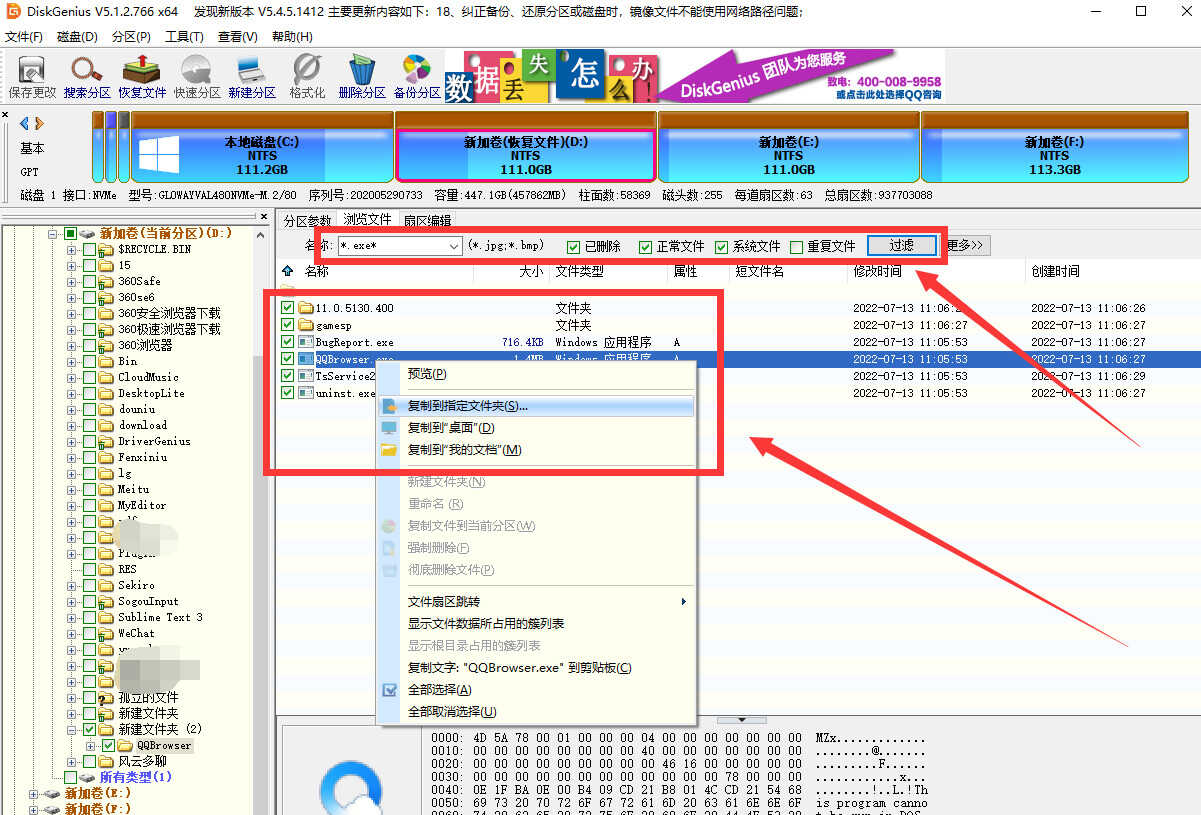This screenshot has width=1201, height=815.
Task: Check the 360Safe folder checkbox in tree
Action: click(x=89, y=281)
